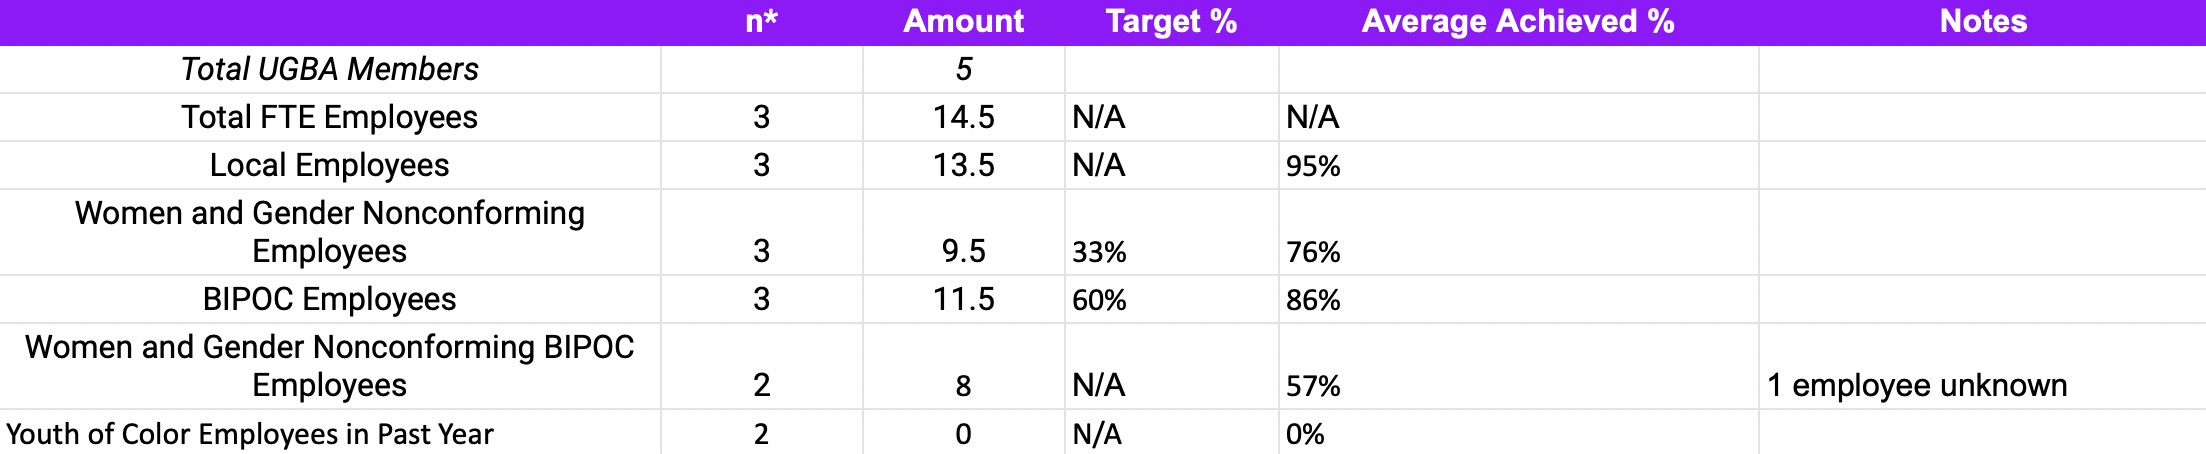
Task: Click the "Average Achieved %" column header
Action: (x=1517, y=22)
